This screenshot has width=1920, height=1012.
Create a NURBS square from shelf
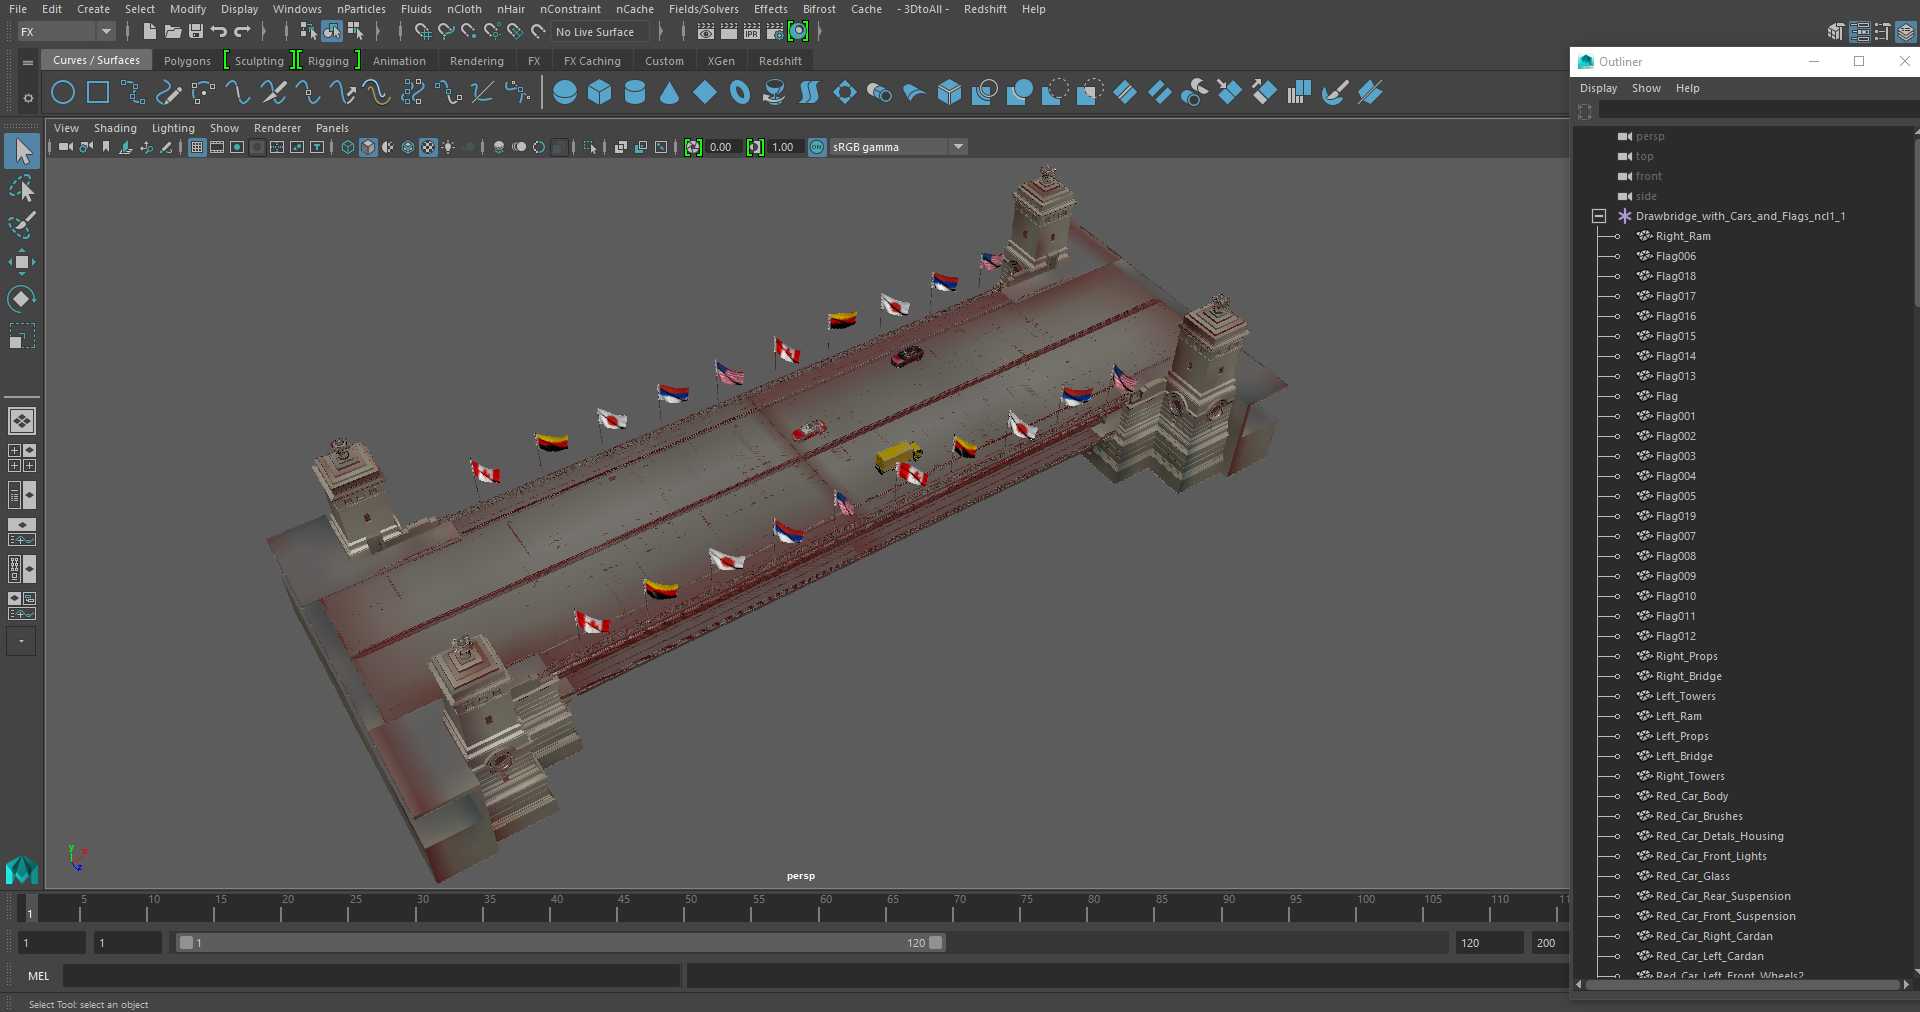98,93
